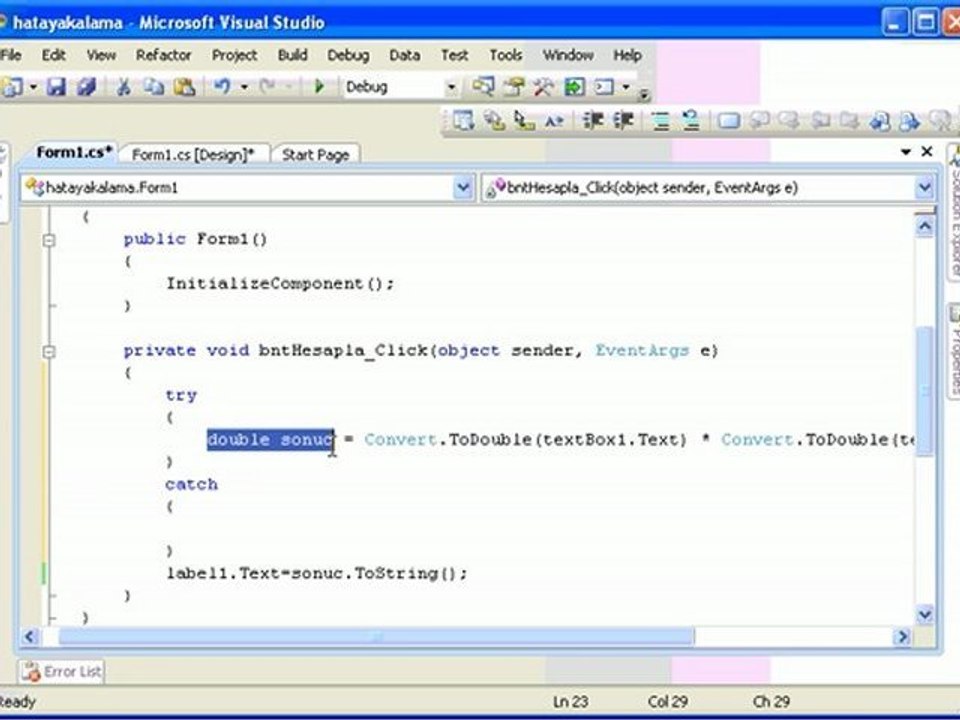Open the Help menu
The width and height of the screenshot is (960, 720).
[628, 55]
